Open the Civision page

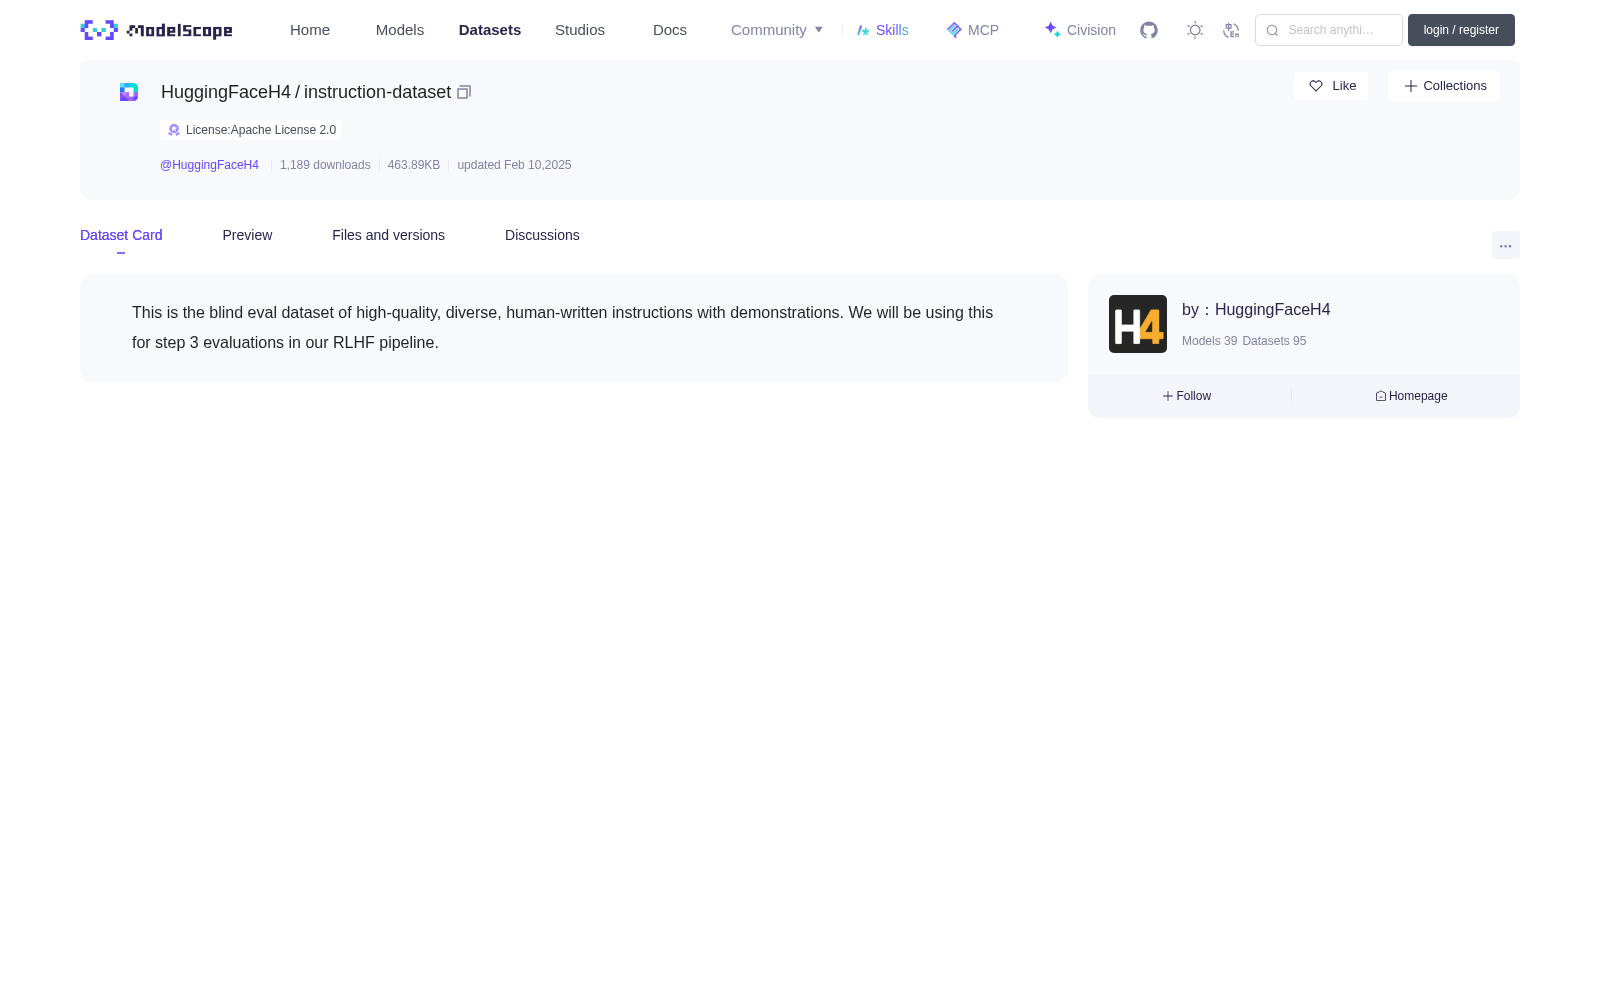click(x=1080, y=30)
